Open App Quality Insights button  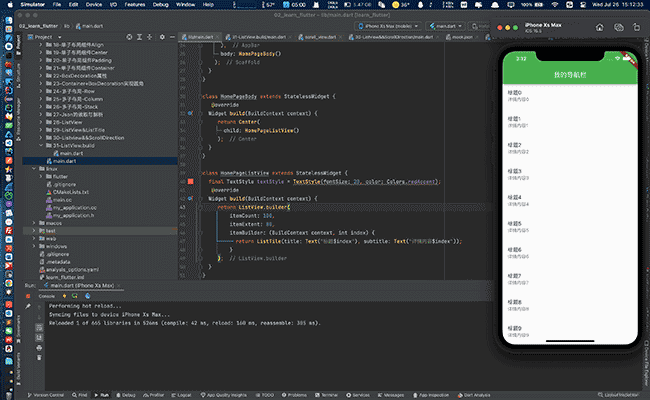tap(224, 395)
